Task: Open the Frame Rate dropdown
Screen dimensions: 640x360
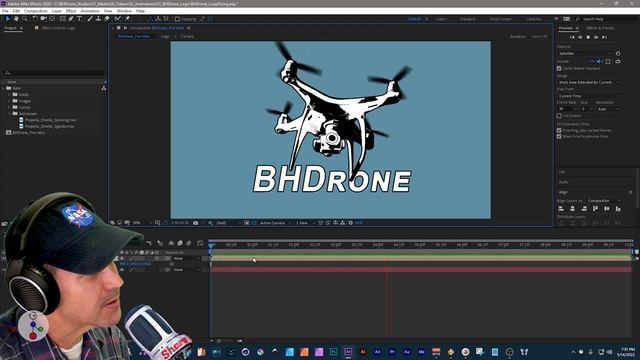Action: click(x=568, y=109)
